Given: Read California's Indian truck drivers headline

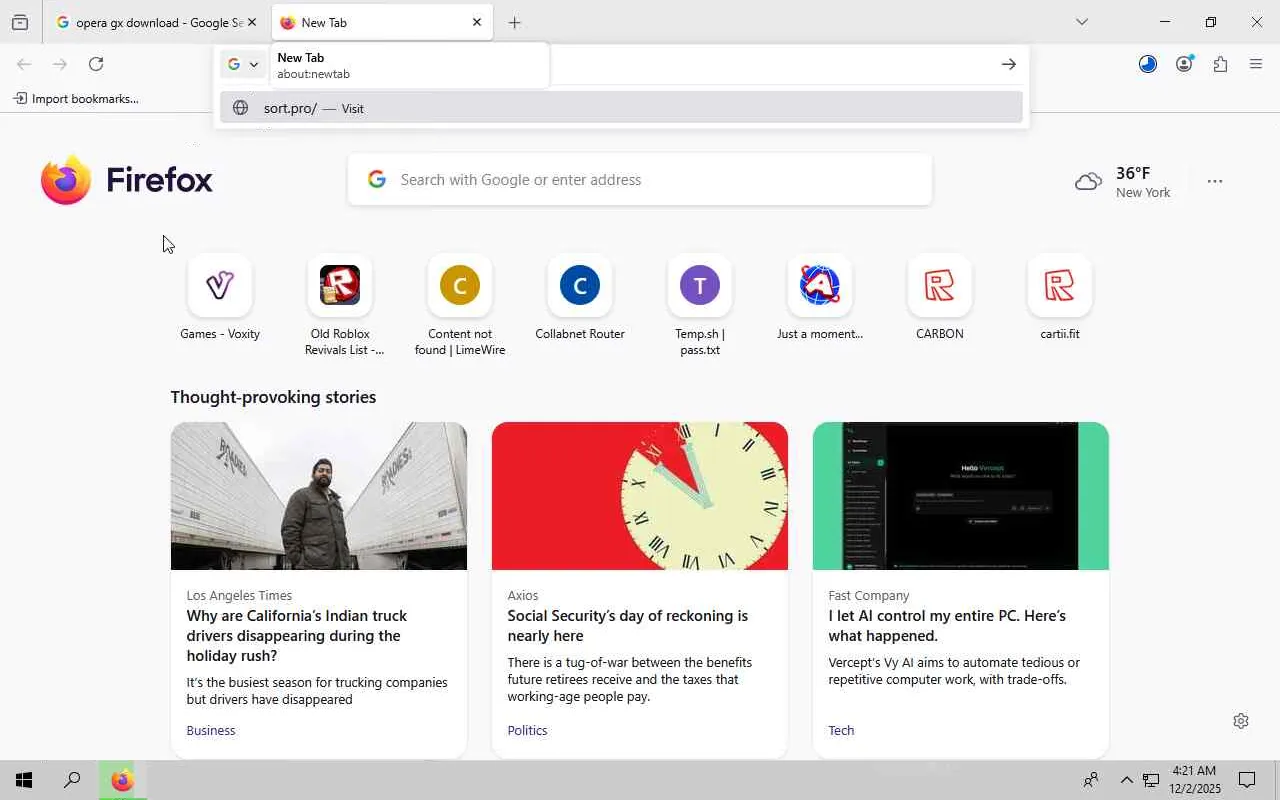Looking at the screenshot, I should point(297,636).
